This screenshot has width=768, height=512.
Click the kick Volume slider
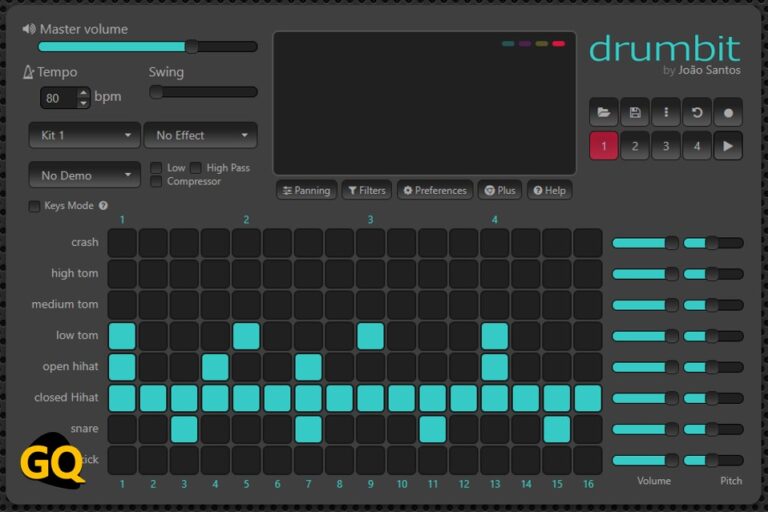645,460
